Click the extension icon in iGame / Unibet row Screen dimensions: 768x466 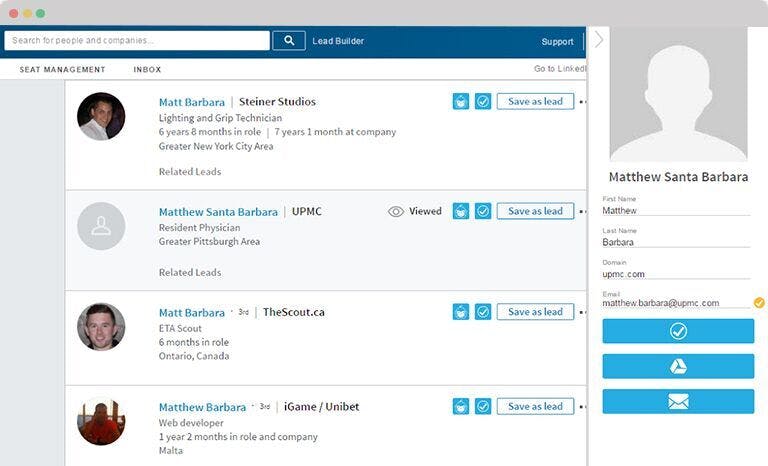tap(461, 406)
